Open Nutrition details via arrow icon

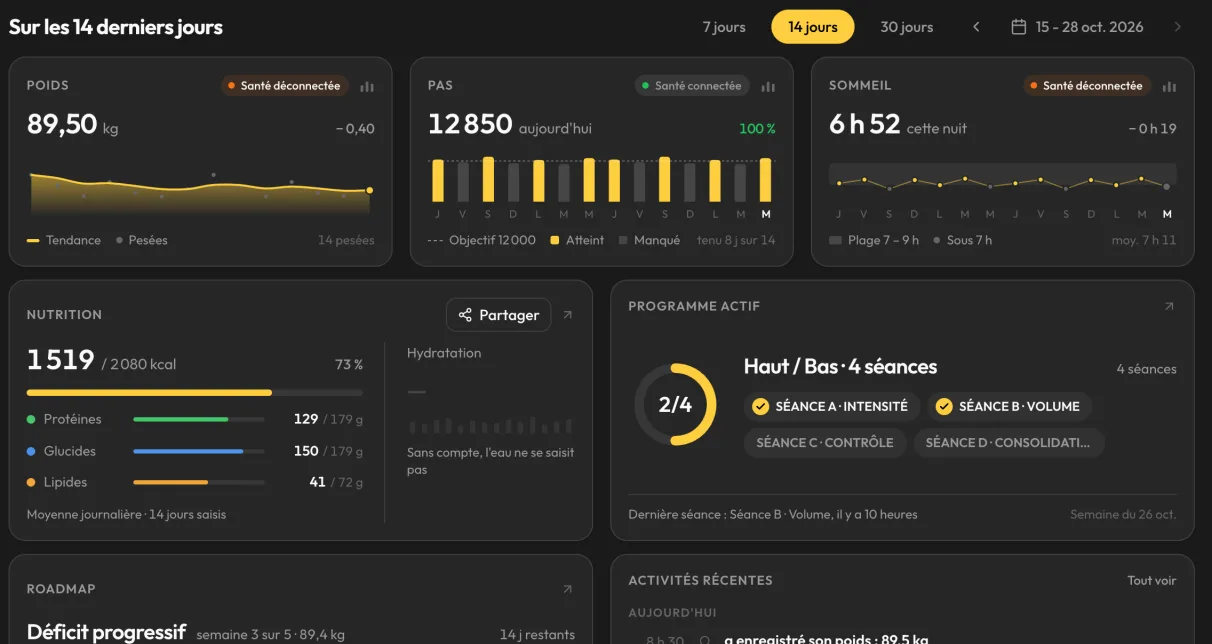pyautogui.click(x=567, y=315)
